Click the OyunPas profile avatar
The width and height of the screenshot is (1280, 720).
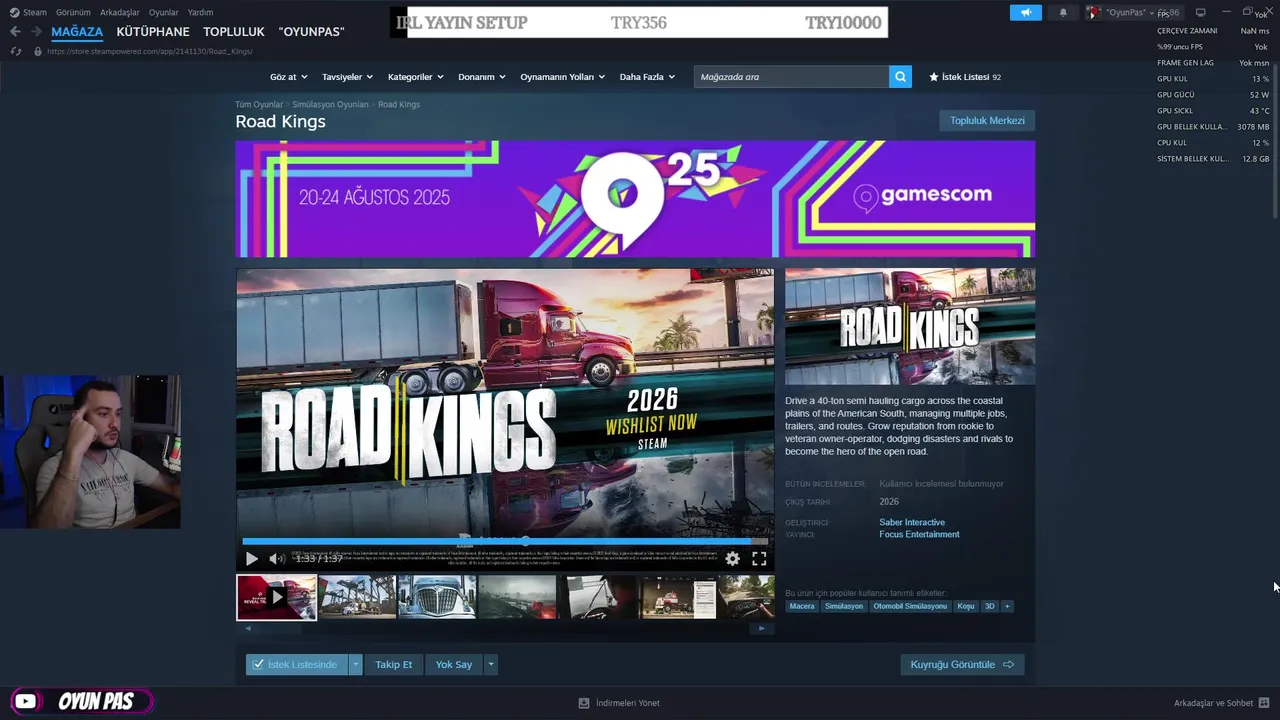[1096, 12]
